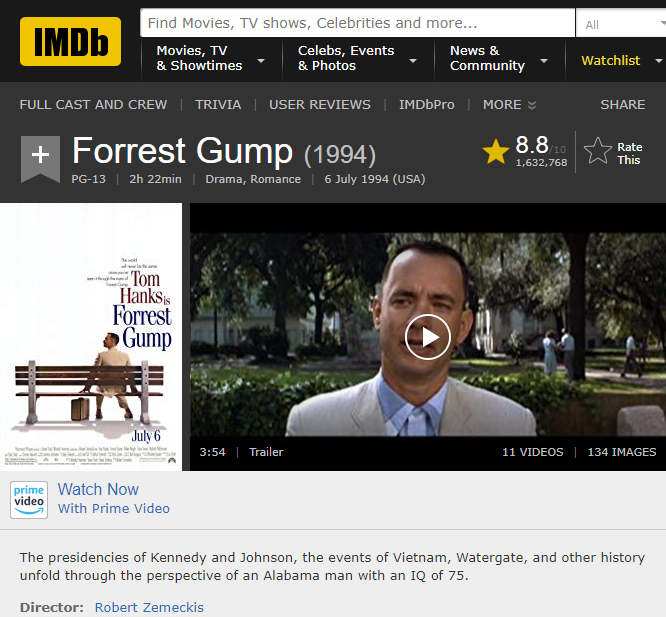666x617 pixels.
Task: Click the search input field
Action: pos(357,23)
